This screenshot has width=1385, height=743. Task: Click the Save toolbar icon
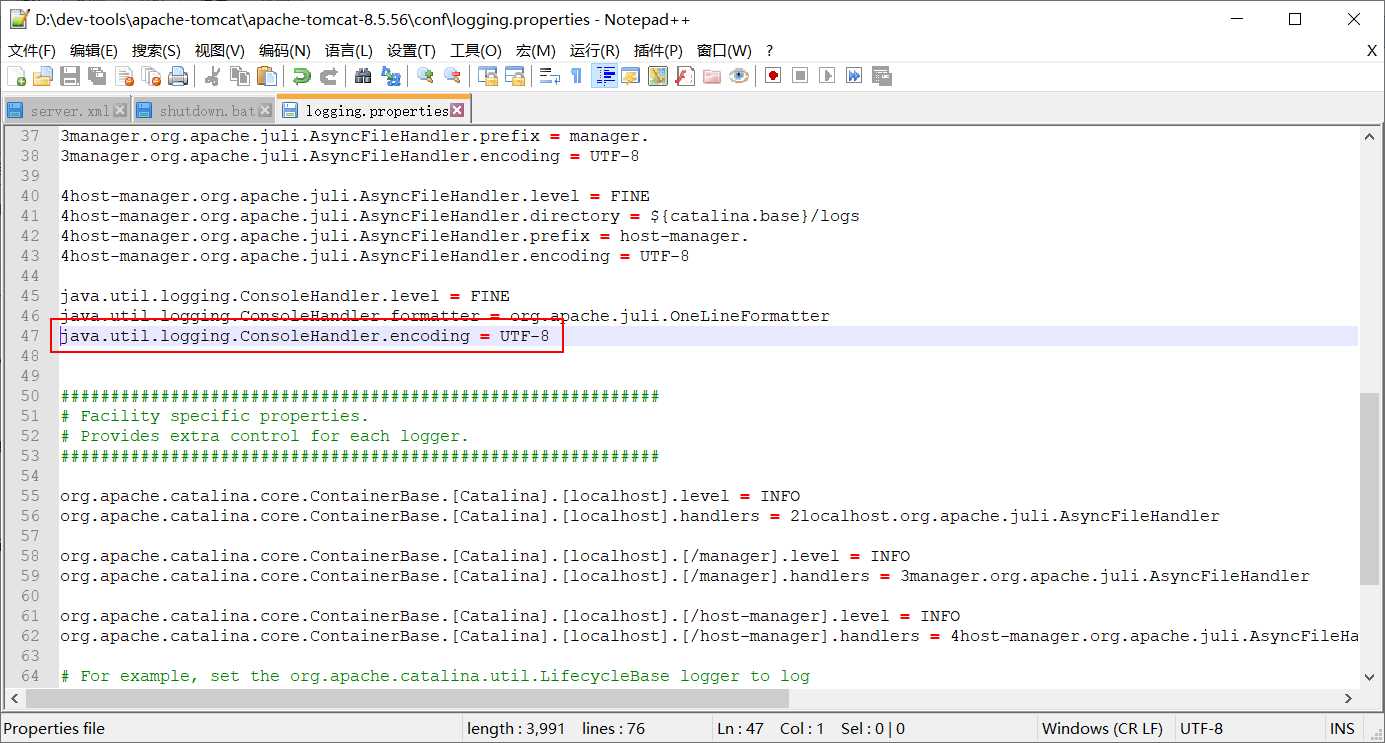tap(70, 76)
